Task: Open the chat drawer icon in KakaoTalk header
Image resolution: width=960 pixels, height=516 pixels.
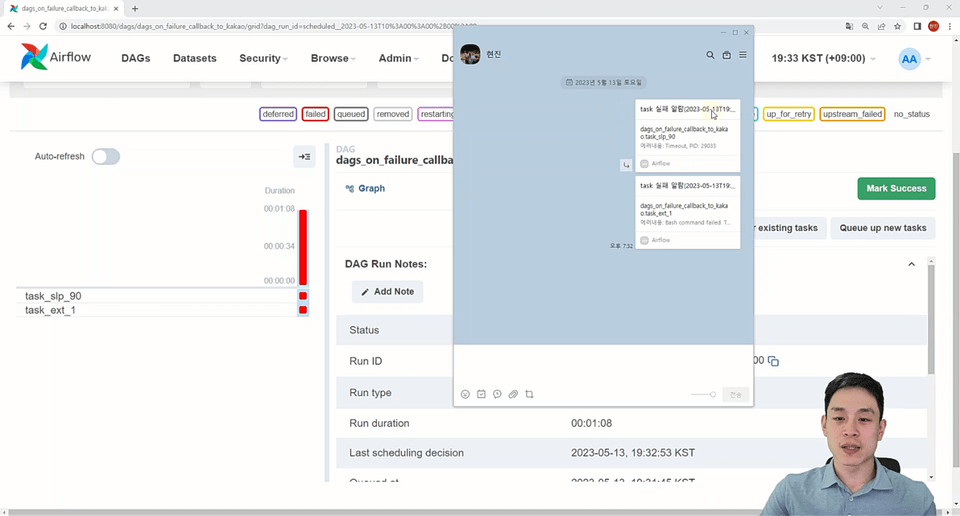Action: (x=727, y=55)
